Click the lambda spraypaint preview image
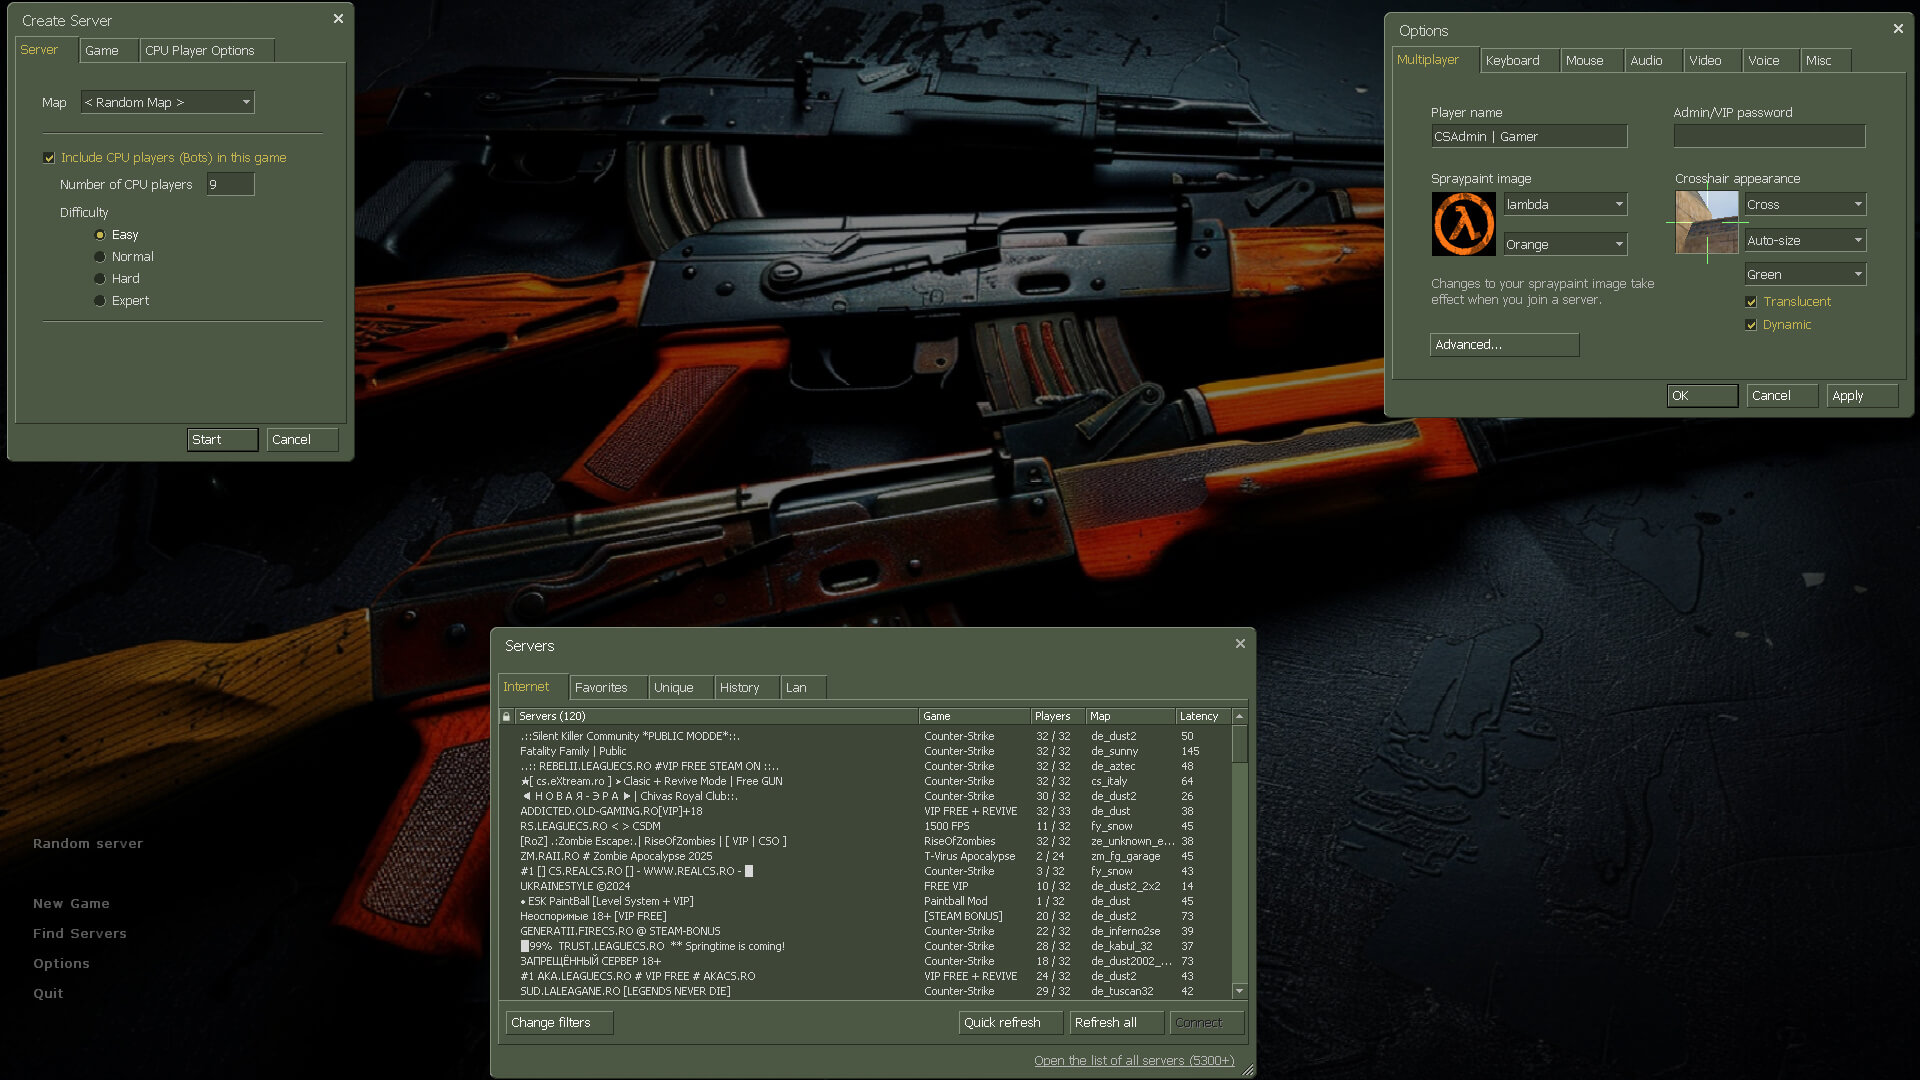1920x1080 pixels. point(1464,224)
